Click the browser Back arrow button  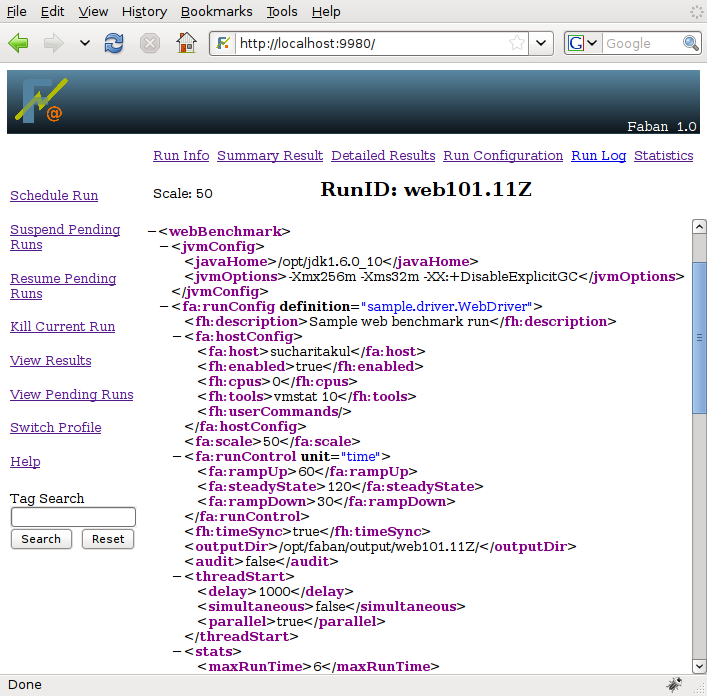pyautogui.click(x=19, y=43)
